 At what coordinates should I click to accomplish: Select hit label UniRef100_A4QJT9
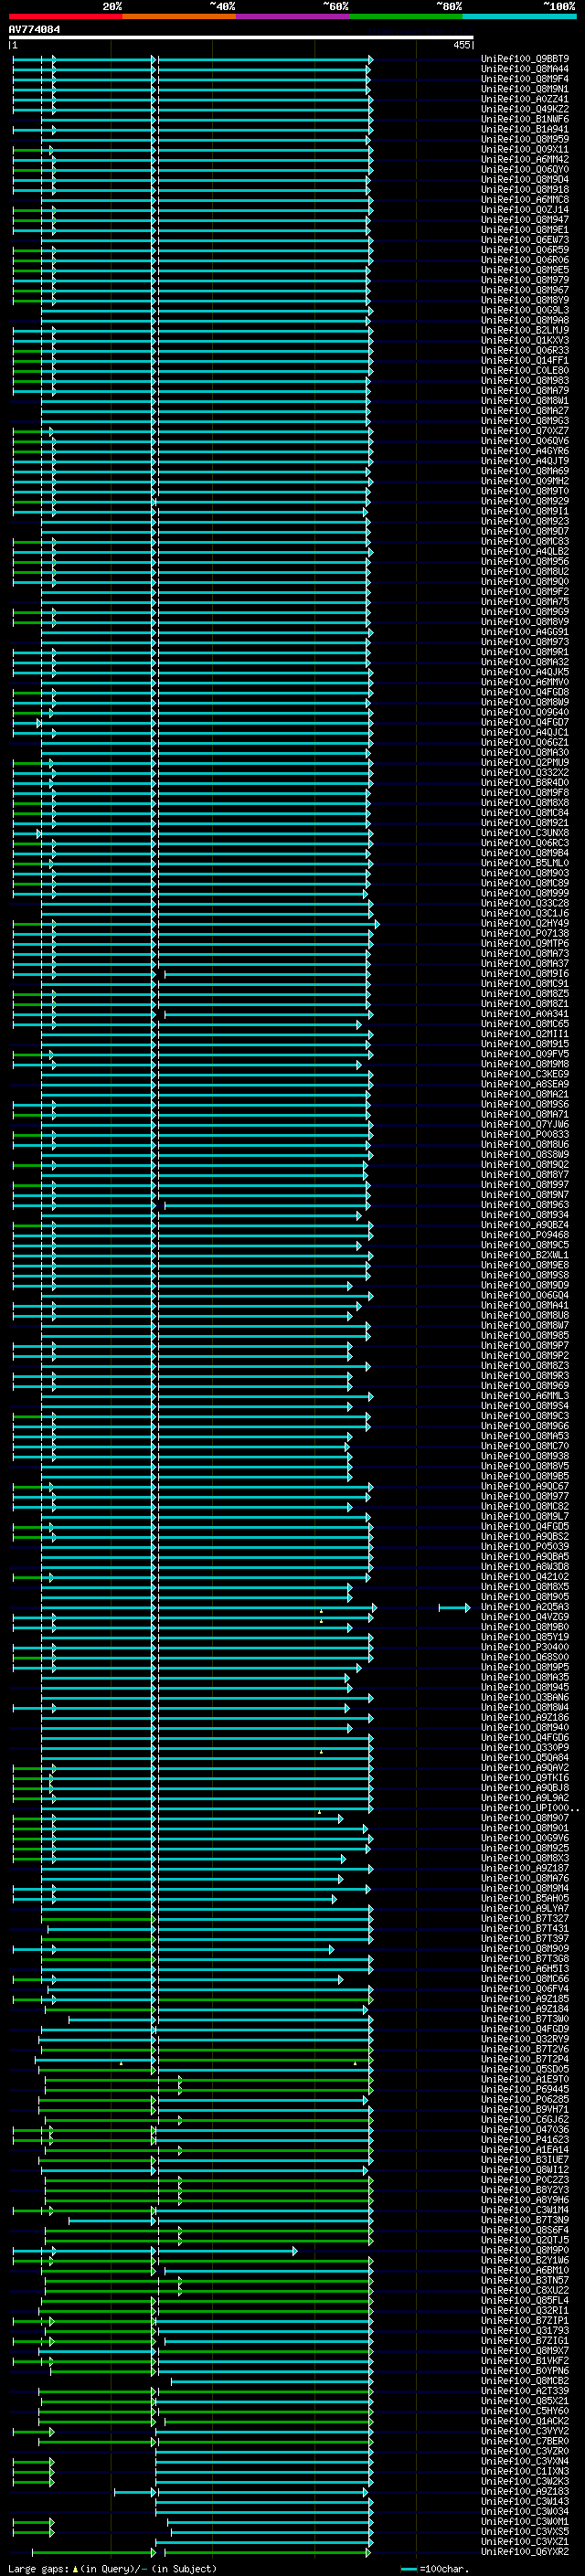click(x=525, y=461)
